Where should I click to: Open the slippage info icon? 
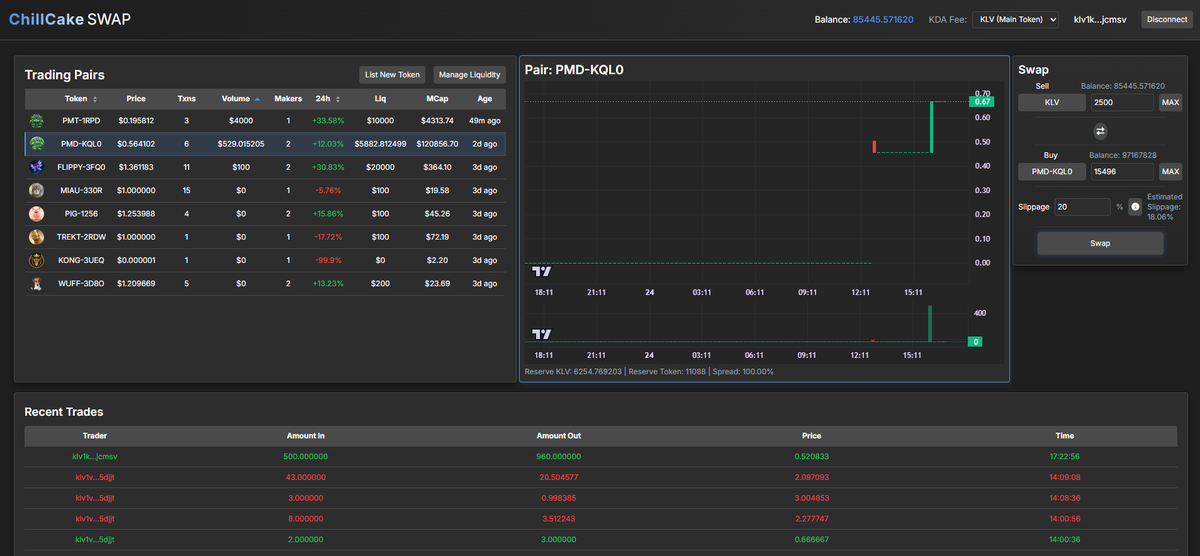[x=1135, y=207]
